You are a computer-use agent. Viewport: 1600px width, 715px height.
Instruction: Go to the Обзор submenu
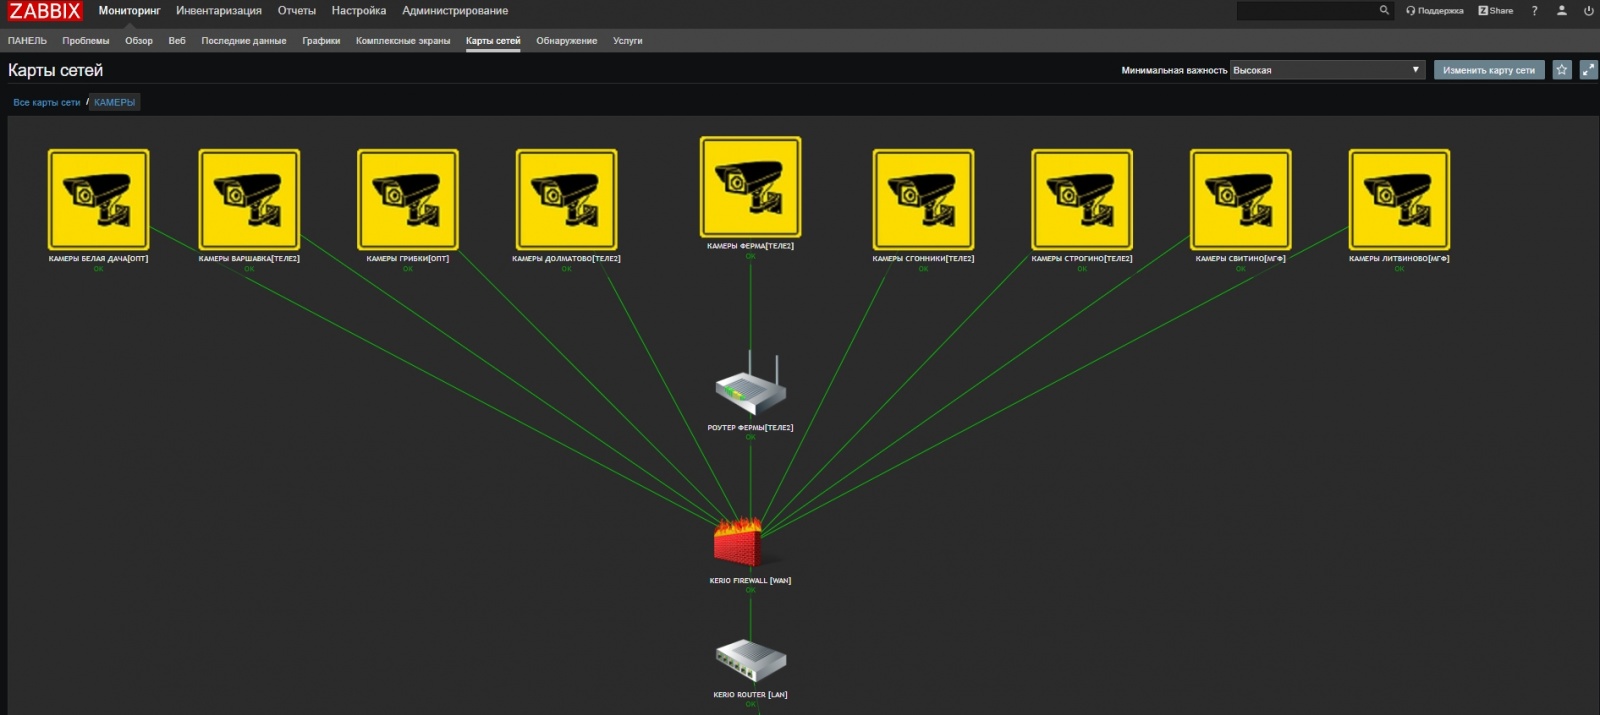click(x=139, y=41)
